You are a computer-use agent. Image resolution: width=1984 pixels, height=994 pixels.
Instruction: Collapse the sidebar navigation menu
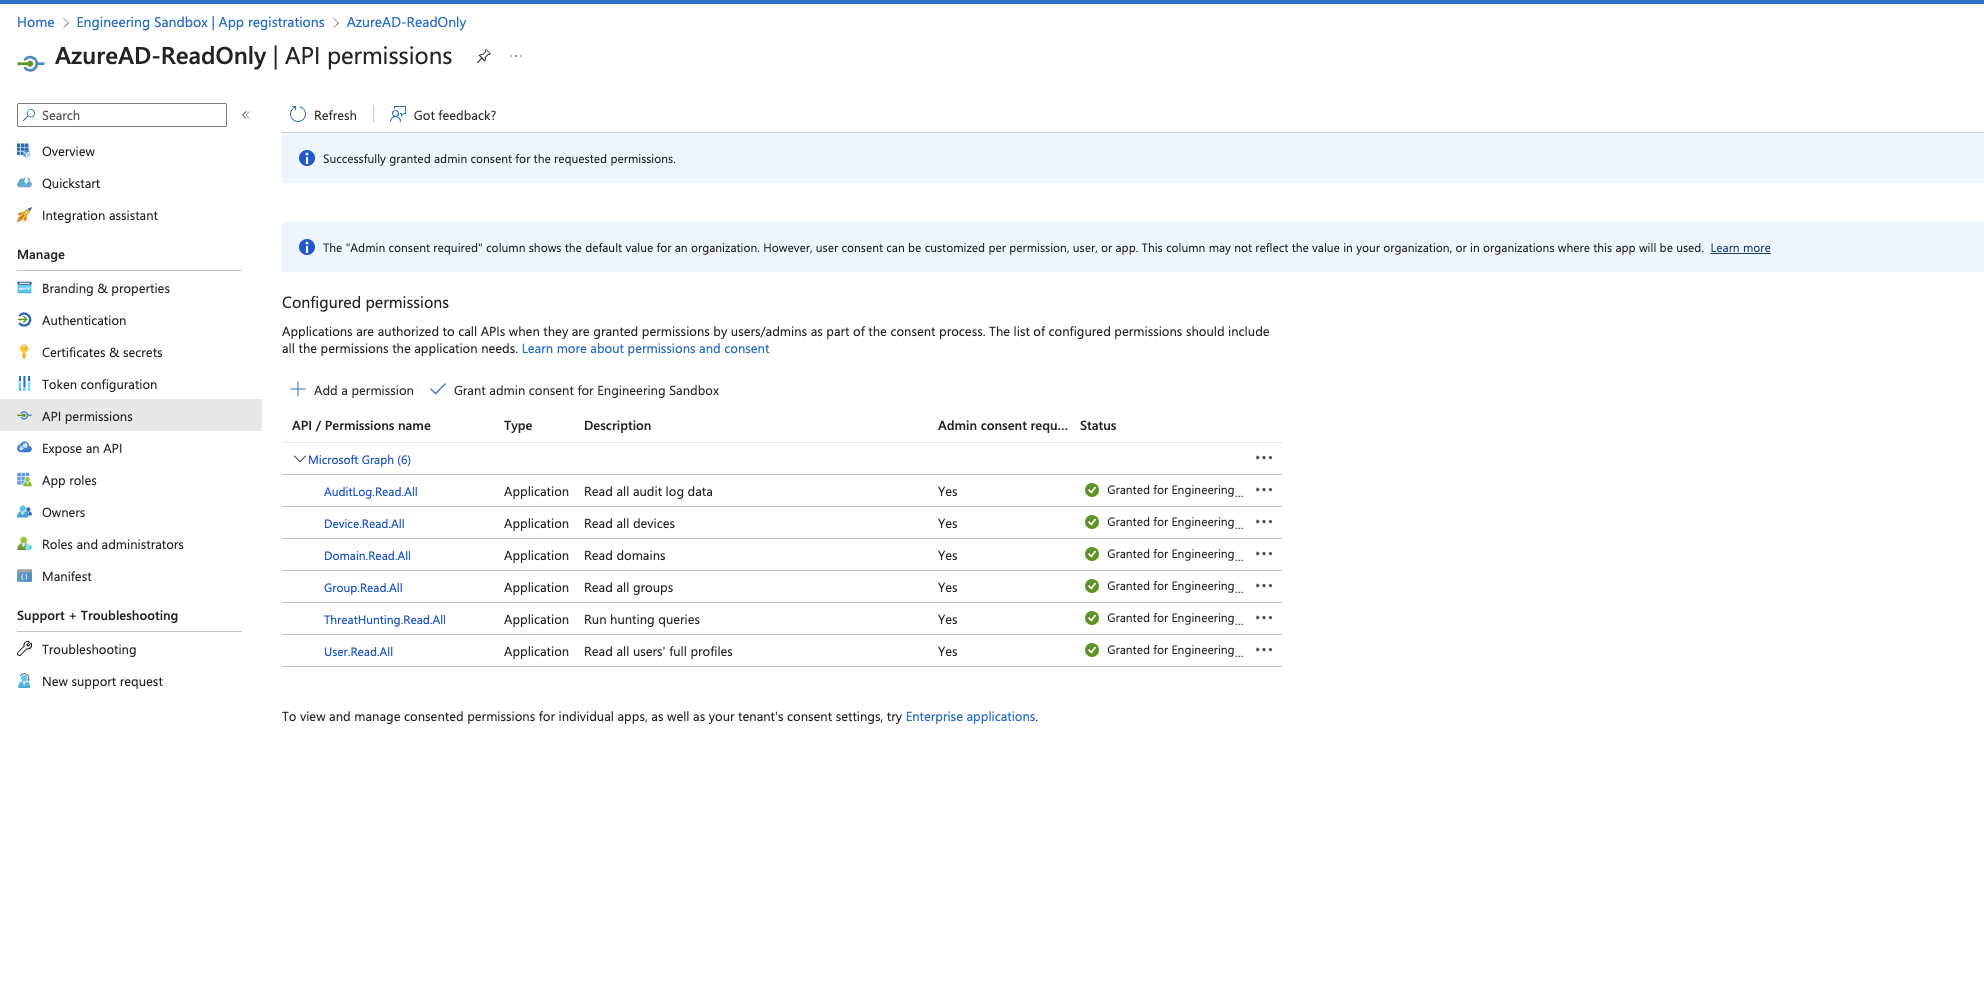pos(245,115)
